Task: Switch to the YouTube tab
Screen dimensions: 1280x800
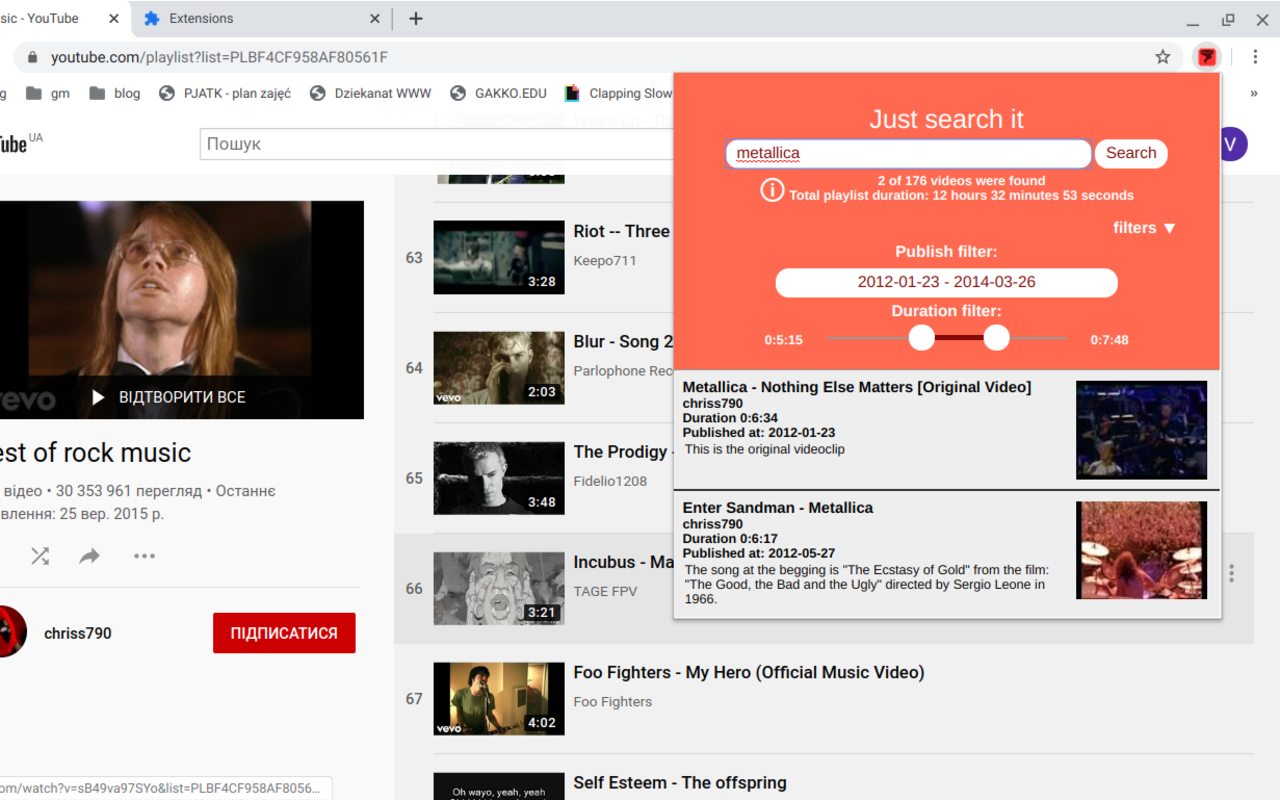Action: [60, 18]
